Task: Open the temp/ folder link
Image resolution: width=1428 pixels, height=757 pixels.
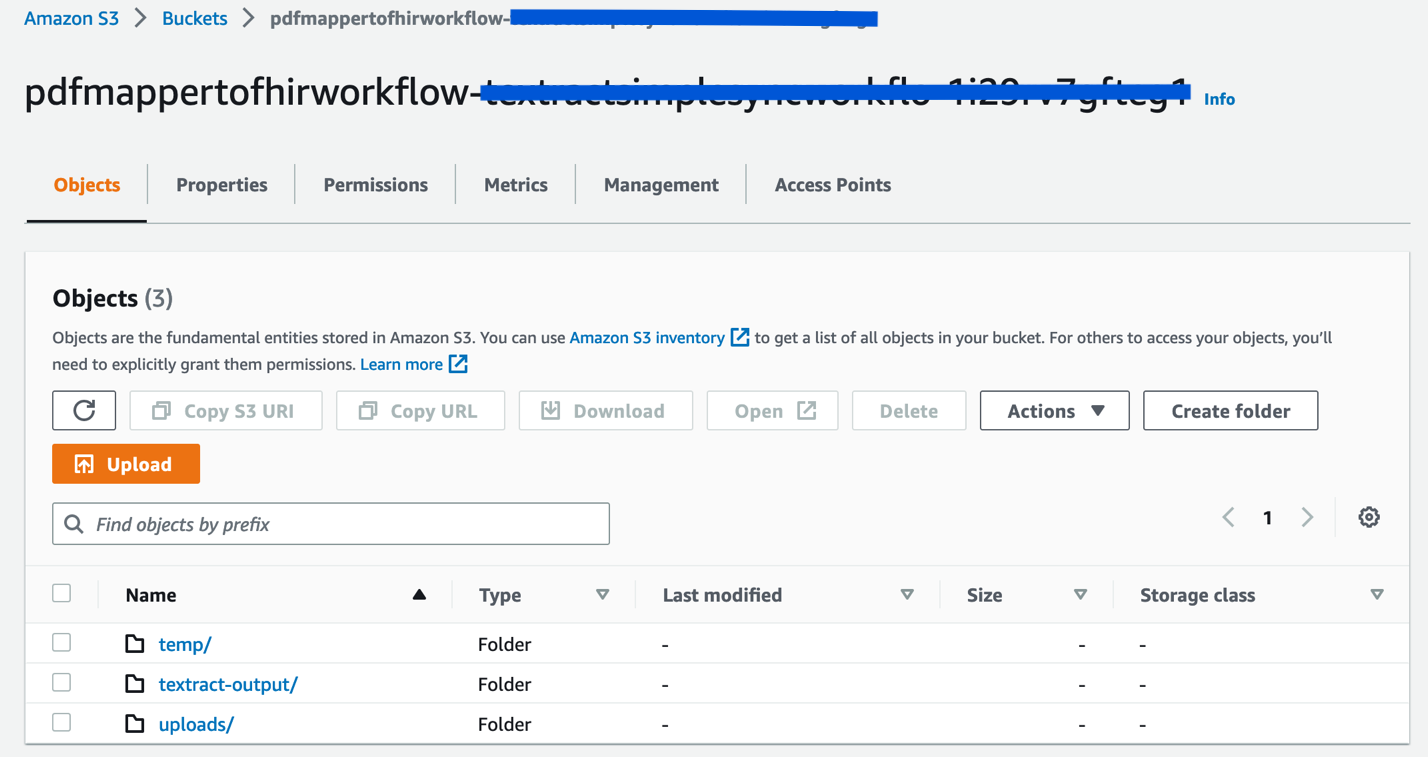Action: tap(185, 644)
